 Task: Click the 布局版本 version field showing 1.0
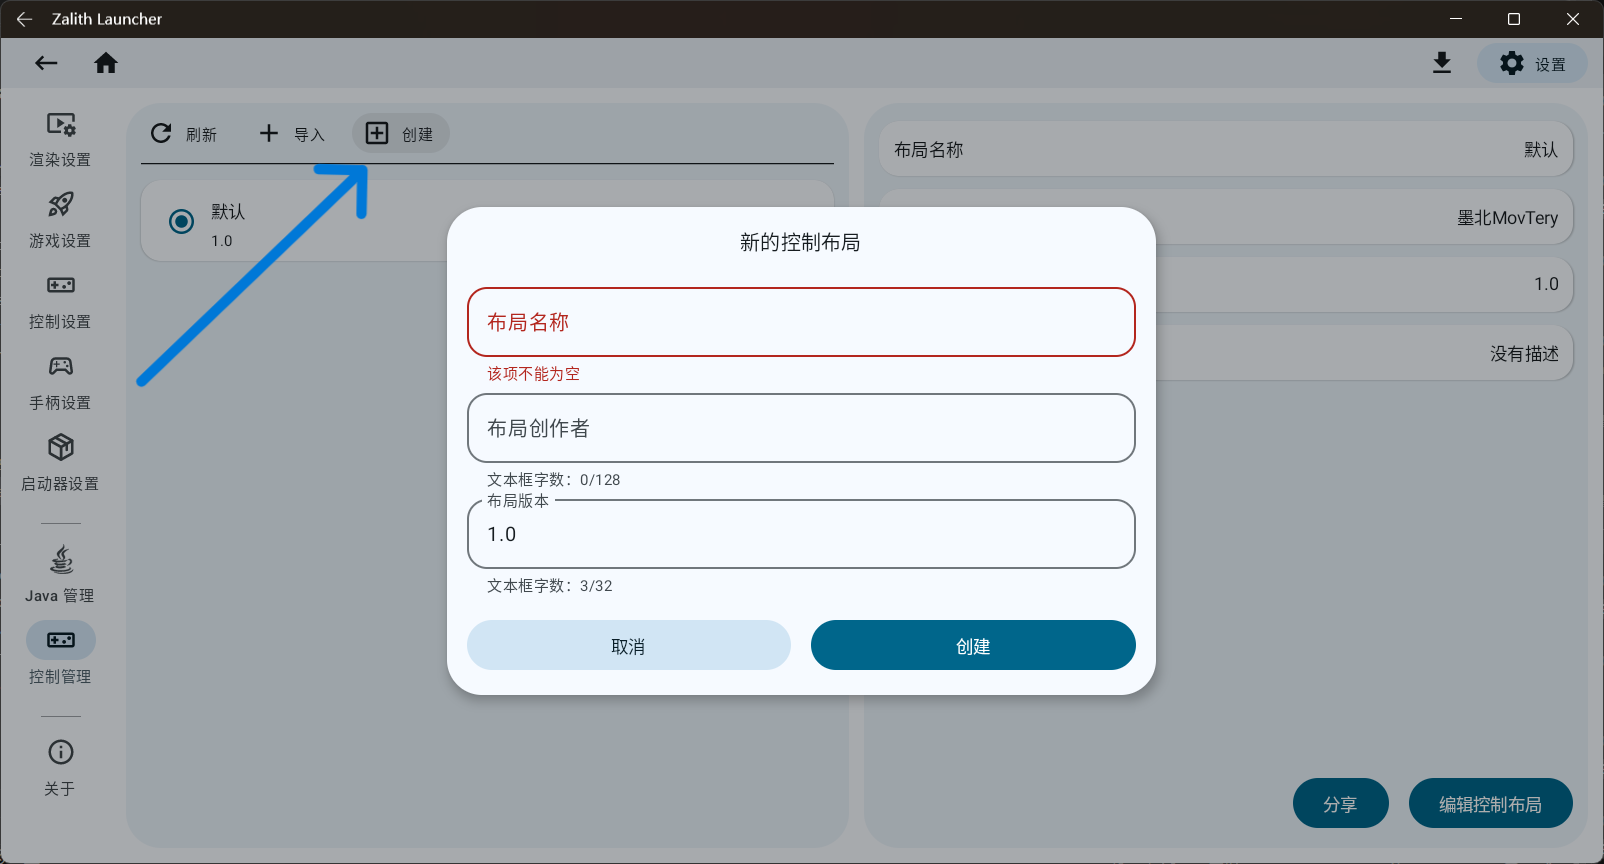click(800, 535)
